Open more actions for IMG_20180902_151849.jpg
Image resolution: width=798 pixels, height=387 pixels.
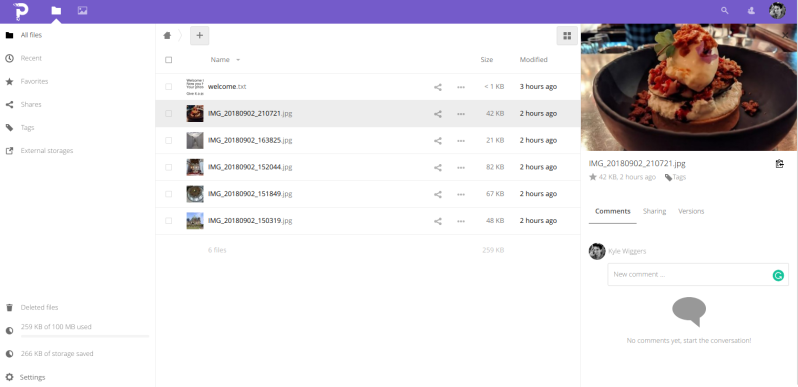[x=461, y=194]
